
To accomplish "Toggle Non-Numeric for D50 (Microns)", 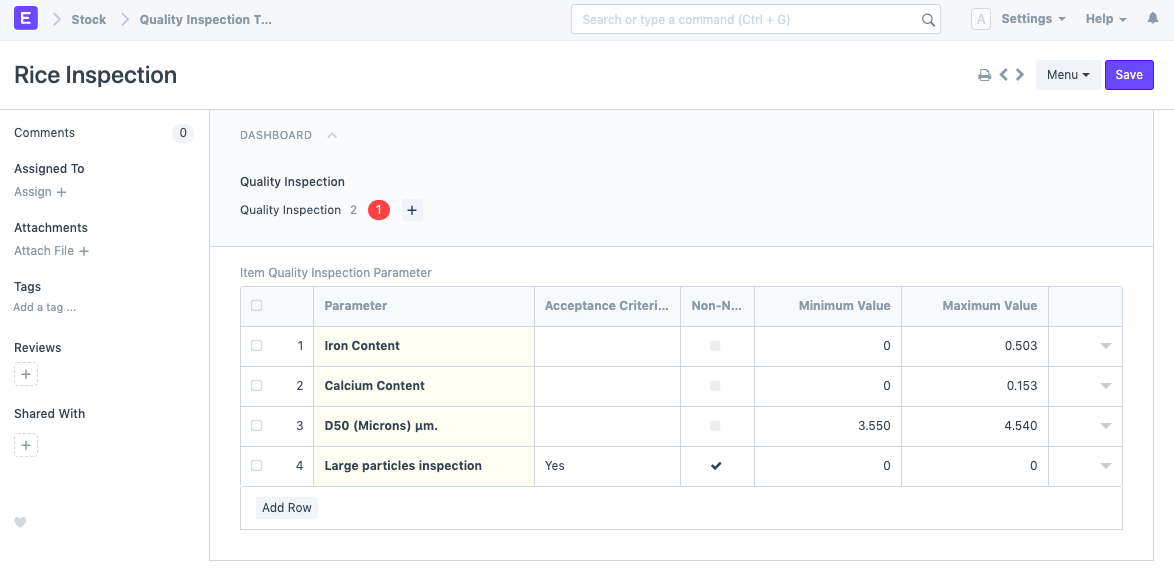I will (715, 425).
